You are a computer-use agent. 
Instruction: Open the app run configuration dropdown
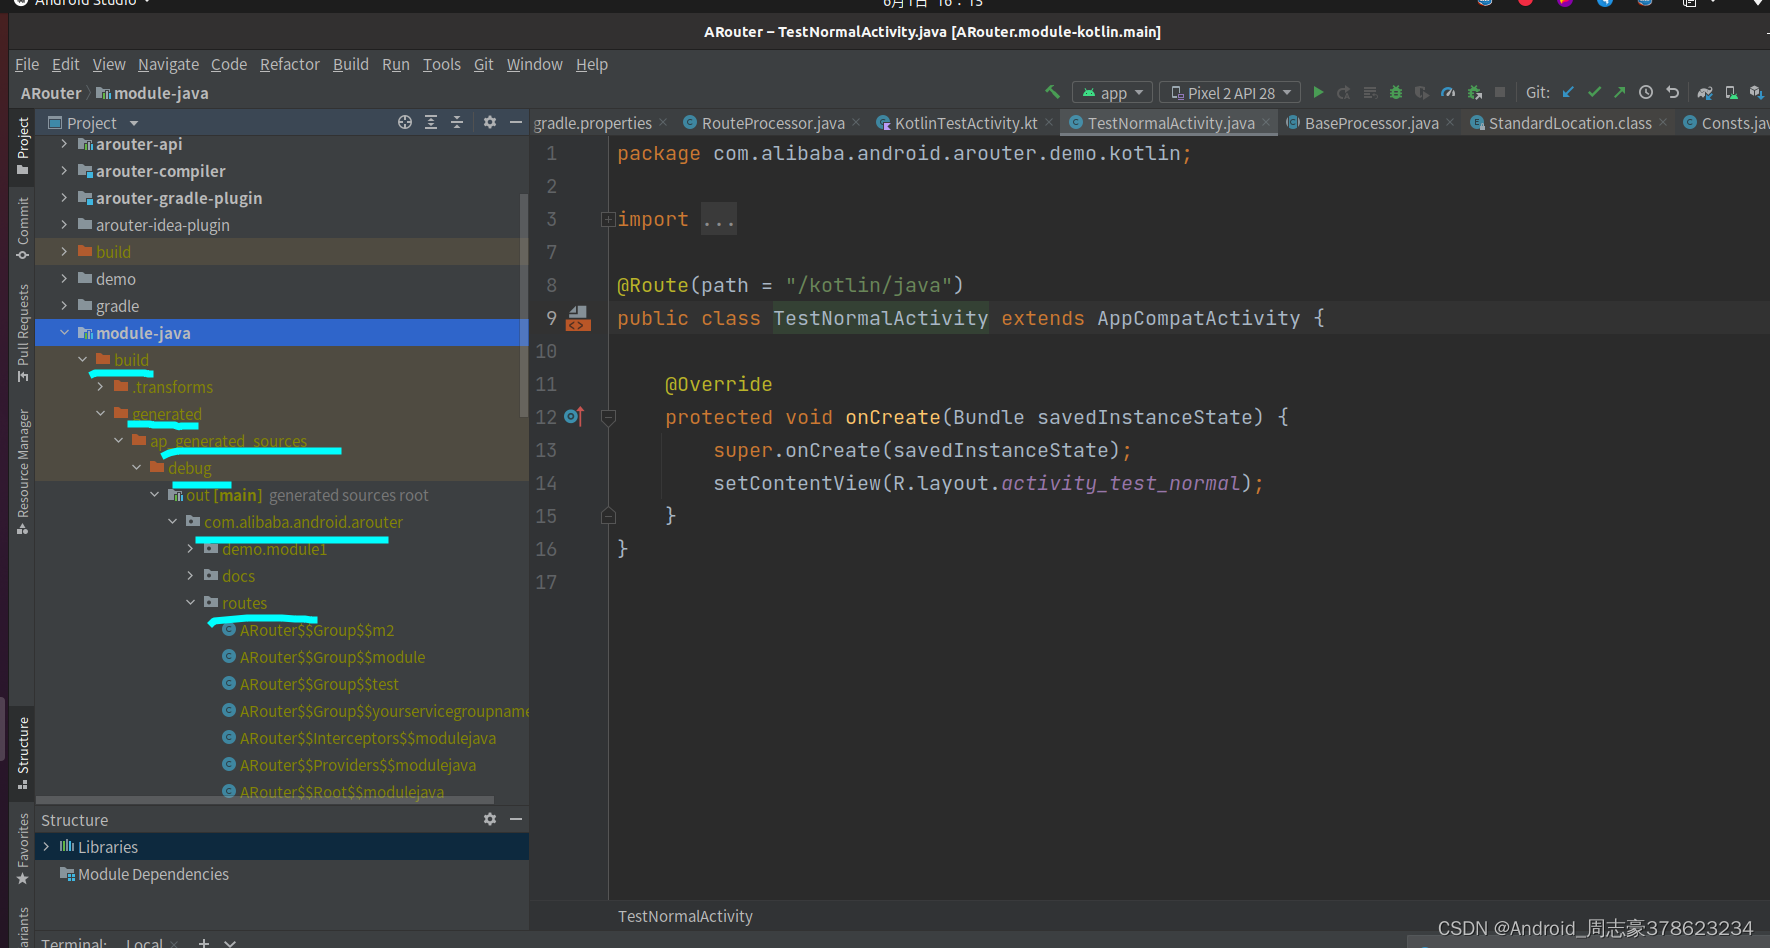point(1112,92)
